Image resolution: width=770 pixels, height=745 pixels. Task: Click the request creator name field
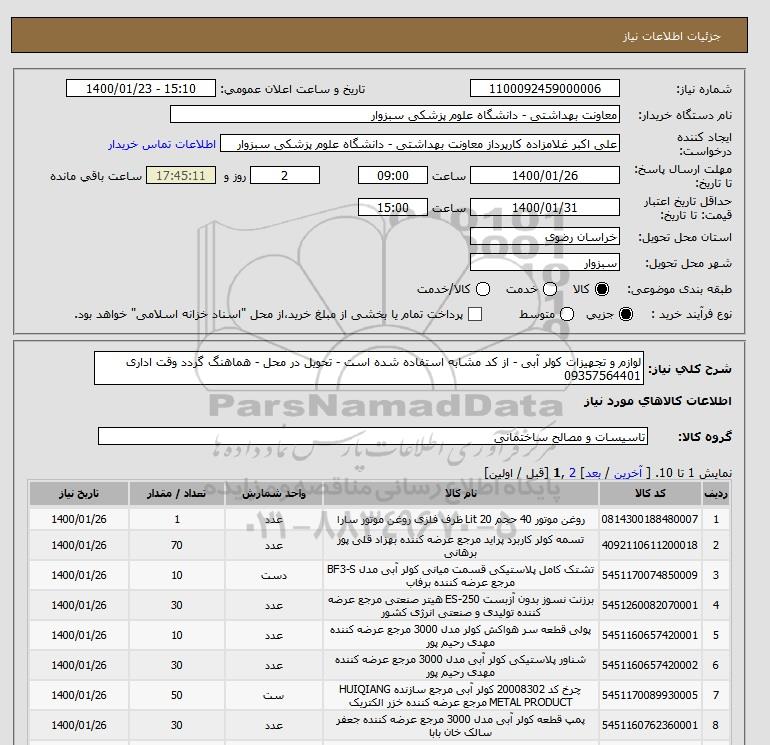coord(420,144)
